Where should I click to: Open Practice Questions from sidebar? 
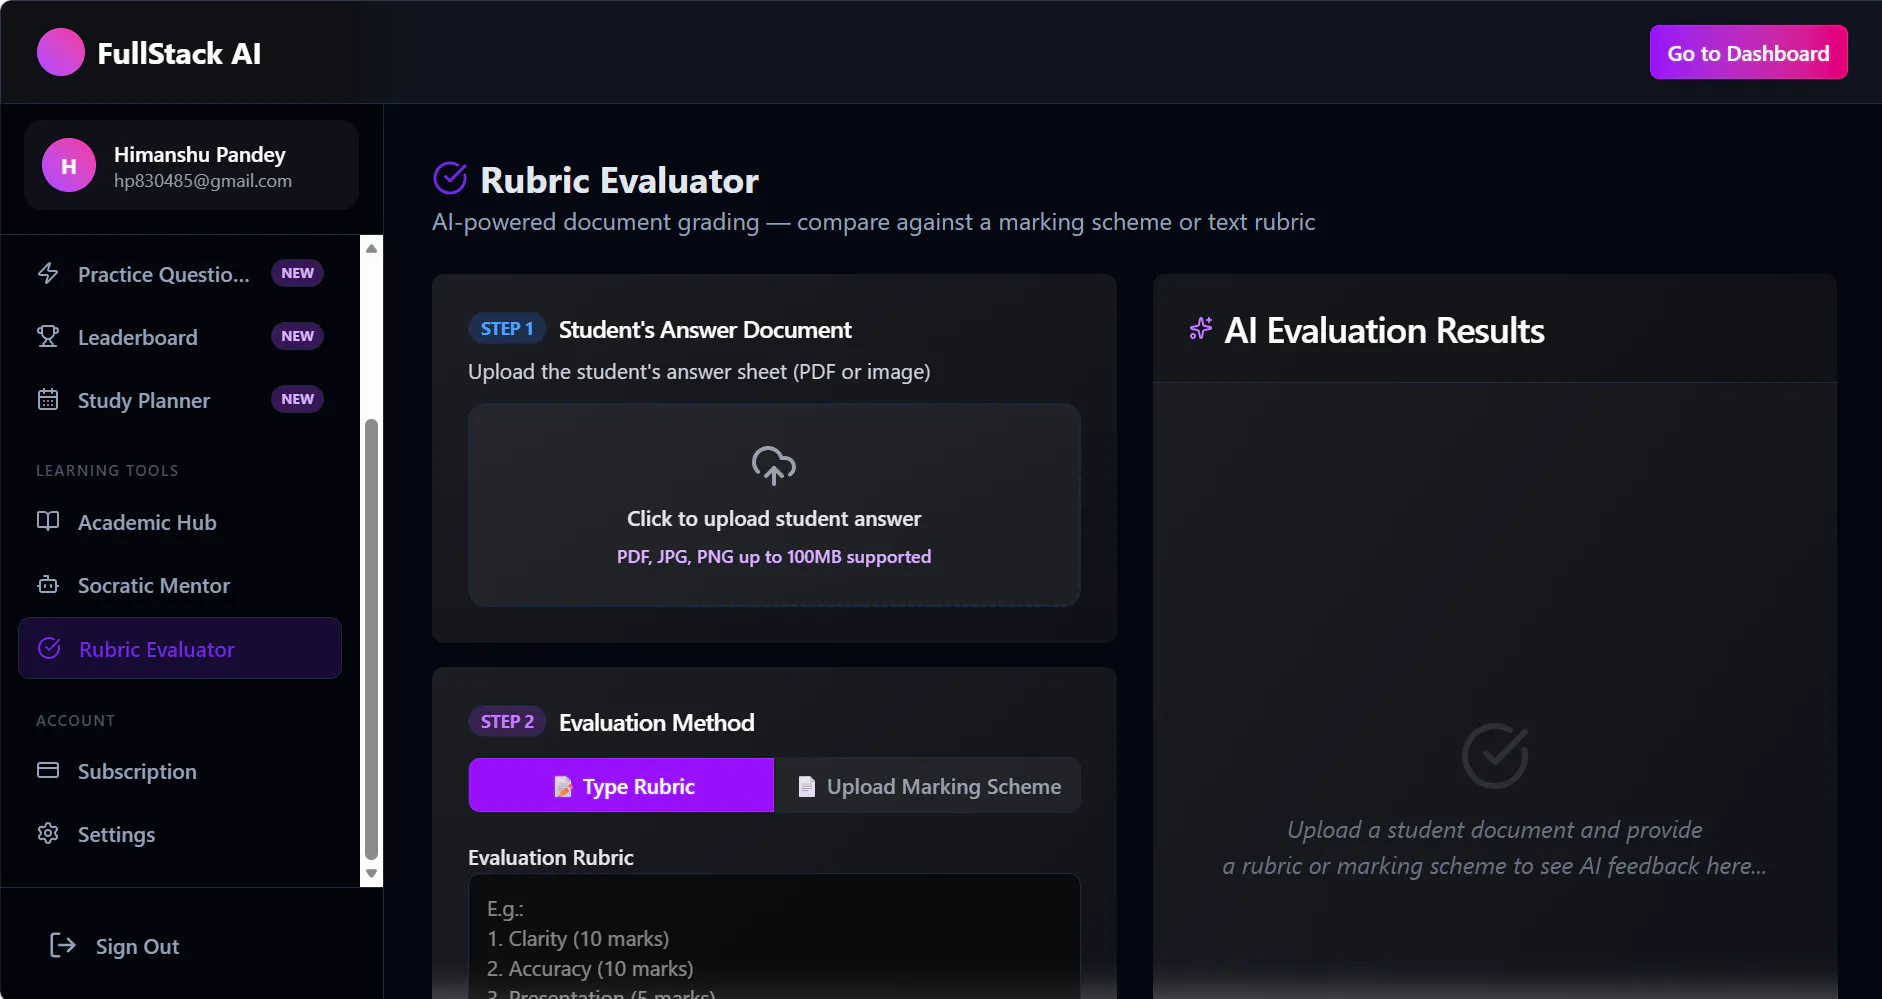coord(180,274)
